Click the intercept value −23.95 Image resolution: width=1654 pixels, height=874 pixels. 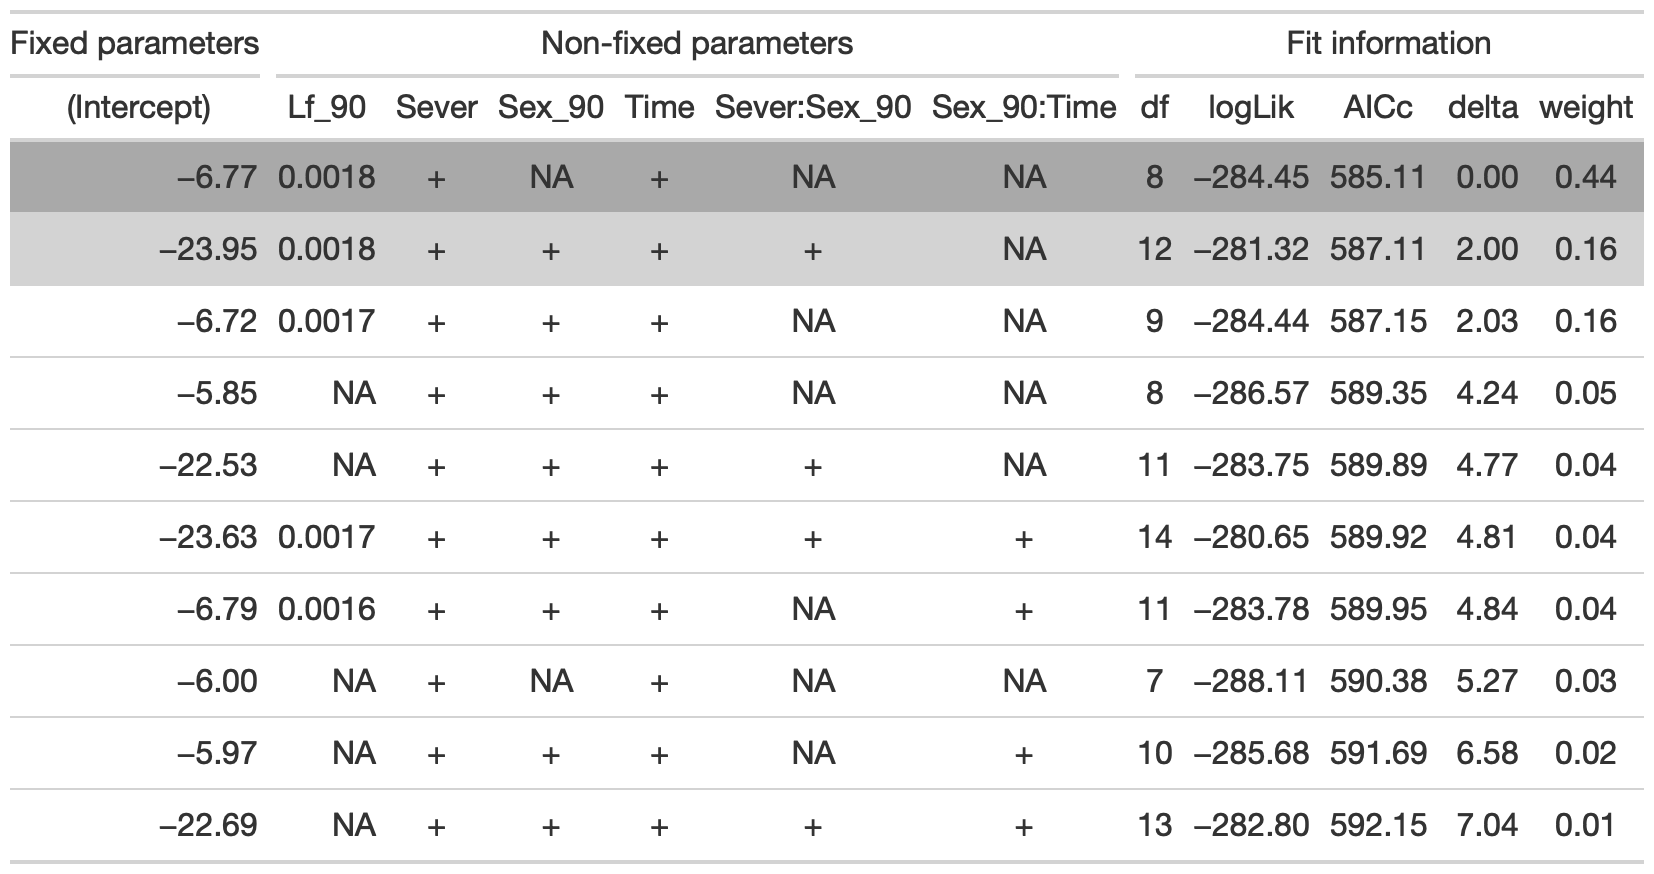point(208,249)
